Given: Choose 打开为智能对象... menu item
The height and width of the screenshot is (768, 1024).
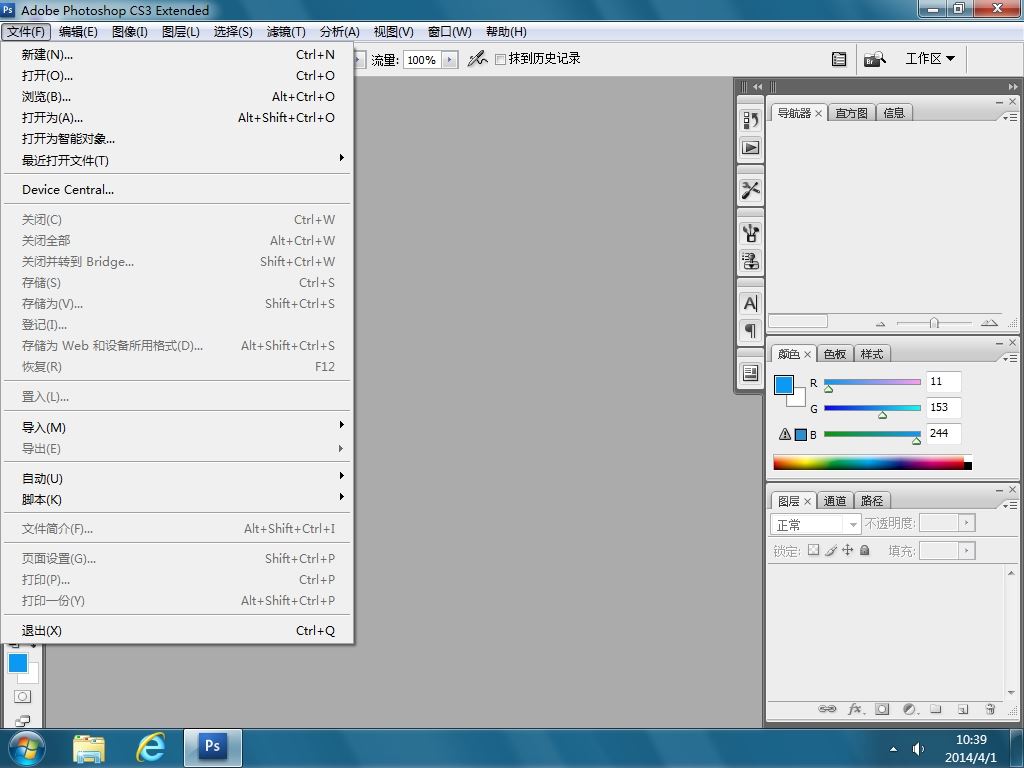Looking at the screenshot, I should point(178,138).
